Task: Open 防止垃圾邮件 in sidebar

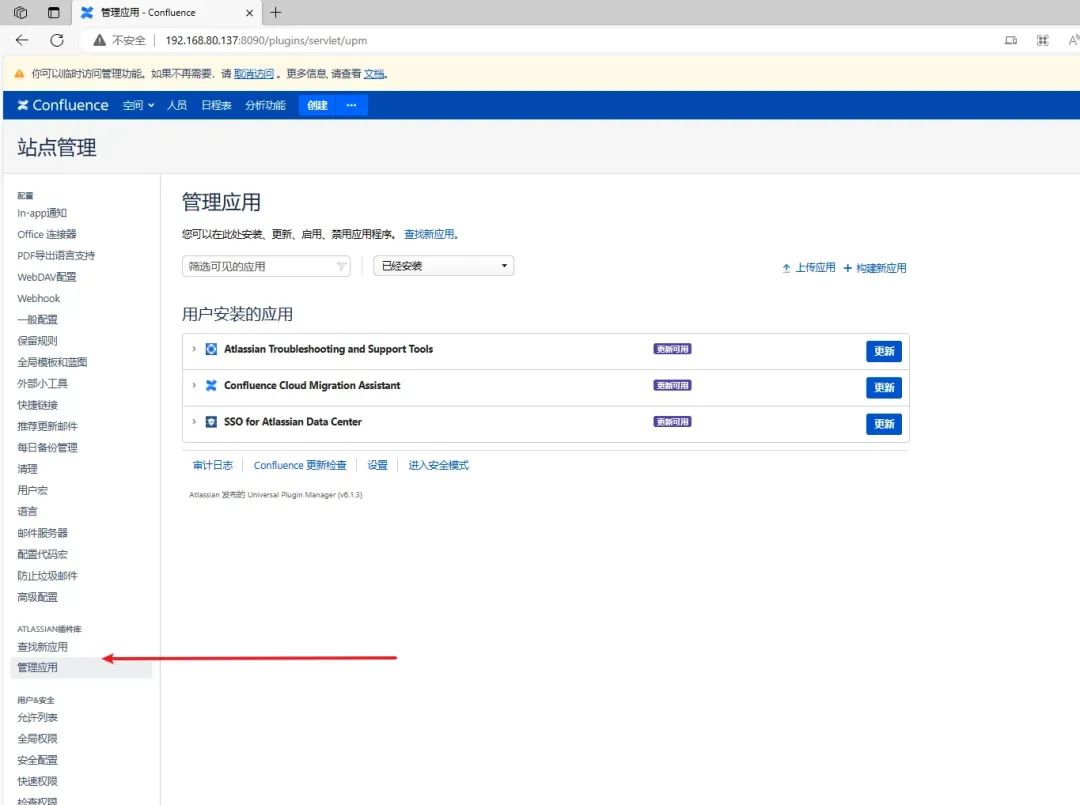Action: point(47,576)
